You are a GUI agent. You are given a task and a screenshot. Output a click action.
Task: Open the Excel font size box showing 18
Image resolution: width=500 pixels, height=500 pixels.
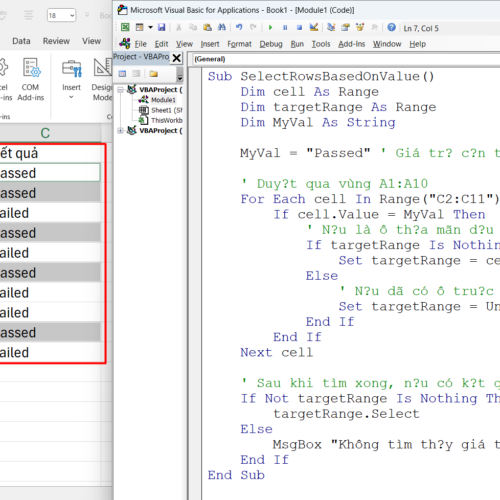pos(61,15)
